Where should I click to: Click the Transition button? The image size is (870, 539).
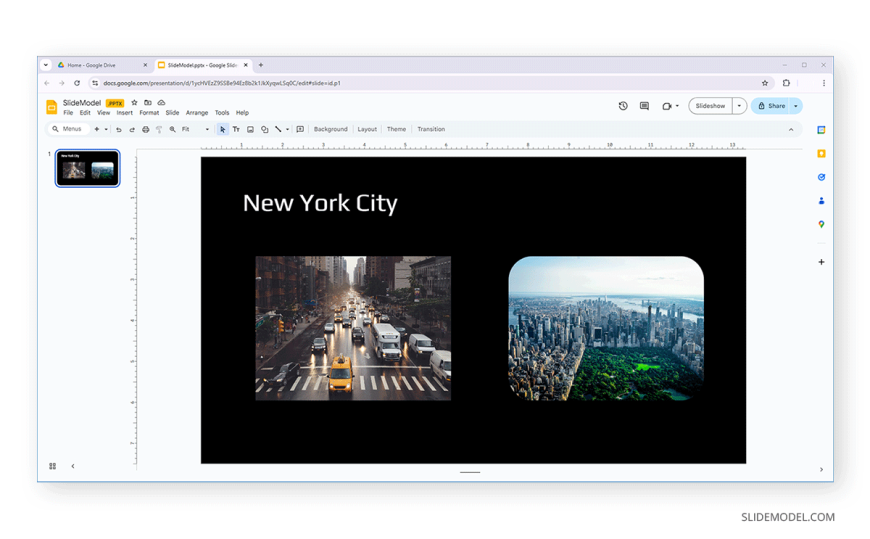pyautogui.click(x=431, y=129)
